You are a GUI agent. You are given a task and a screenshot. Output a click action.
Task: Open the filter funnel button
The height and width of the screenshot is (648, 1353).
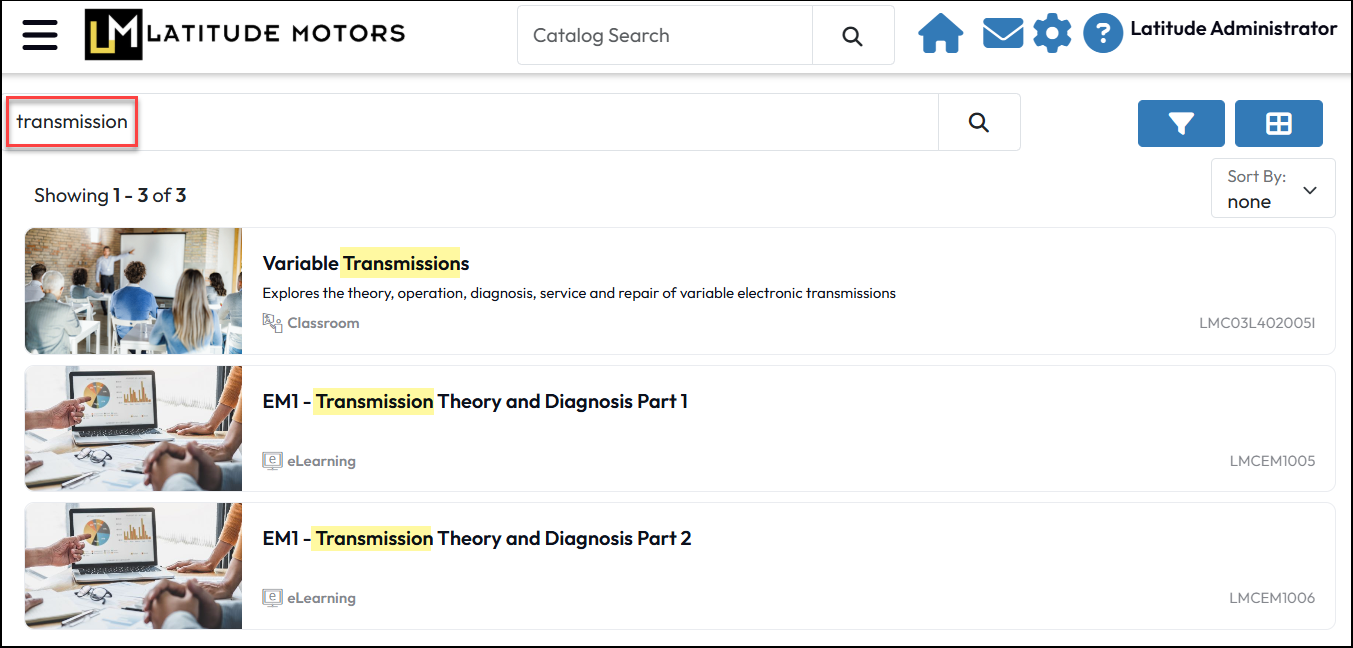tap(1181, 124)
